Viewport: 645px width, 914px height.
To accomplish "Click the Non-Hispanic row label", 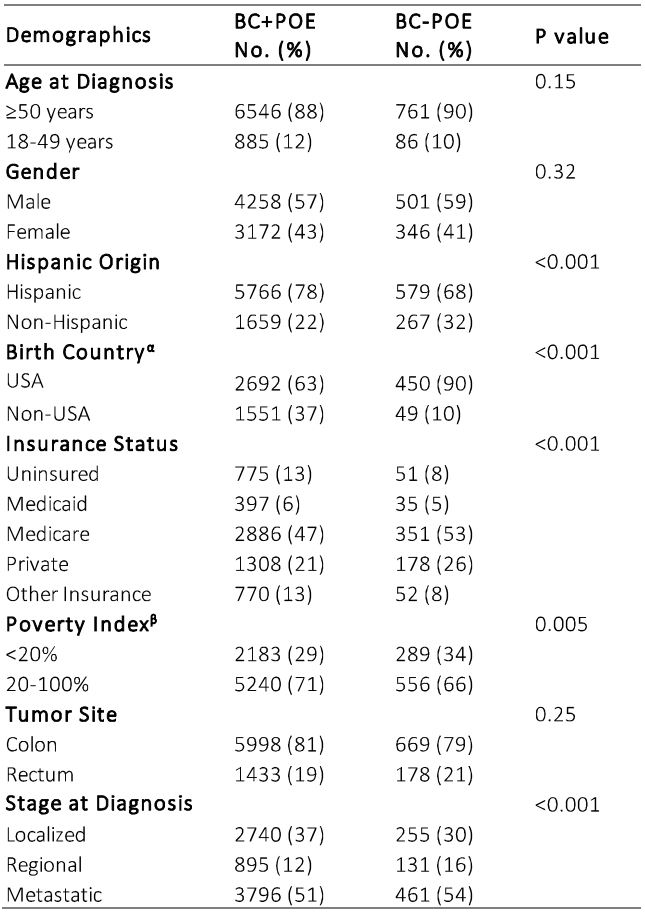I will click(66, 322).
